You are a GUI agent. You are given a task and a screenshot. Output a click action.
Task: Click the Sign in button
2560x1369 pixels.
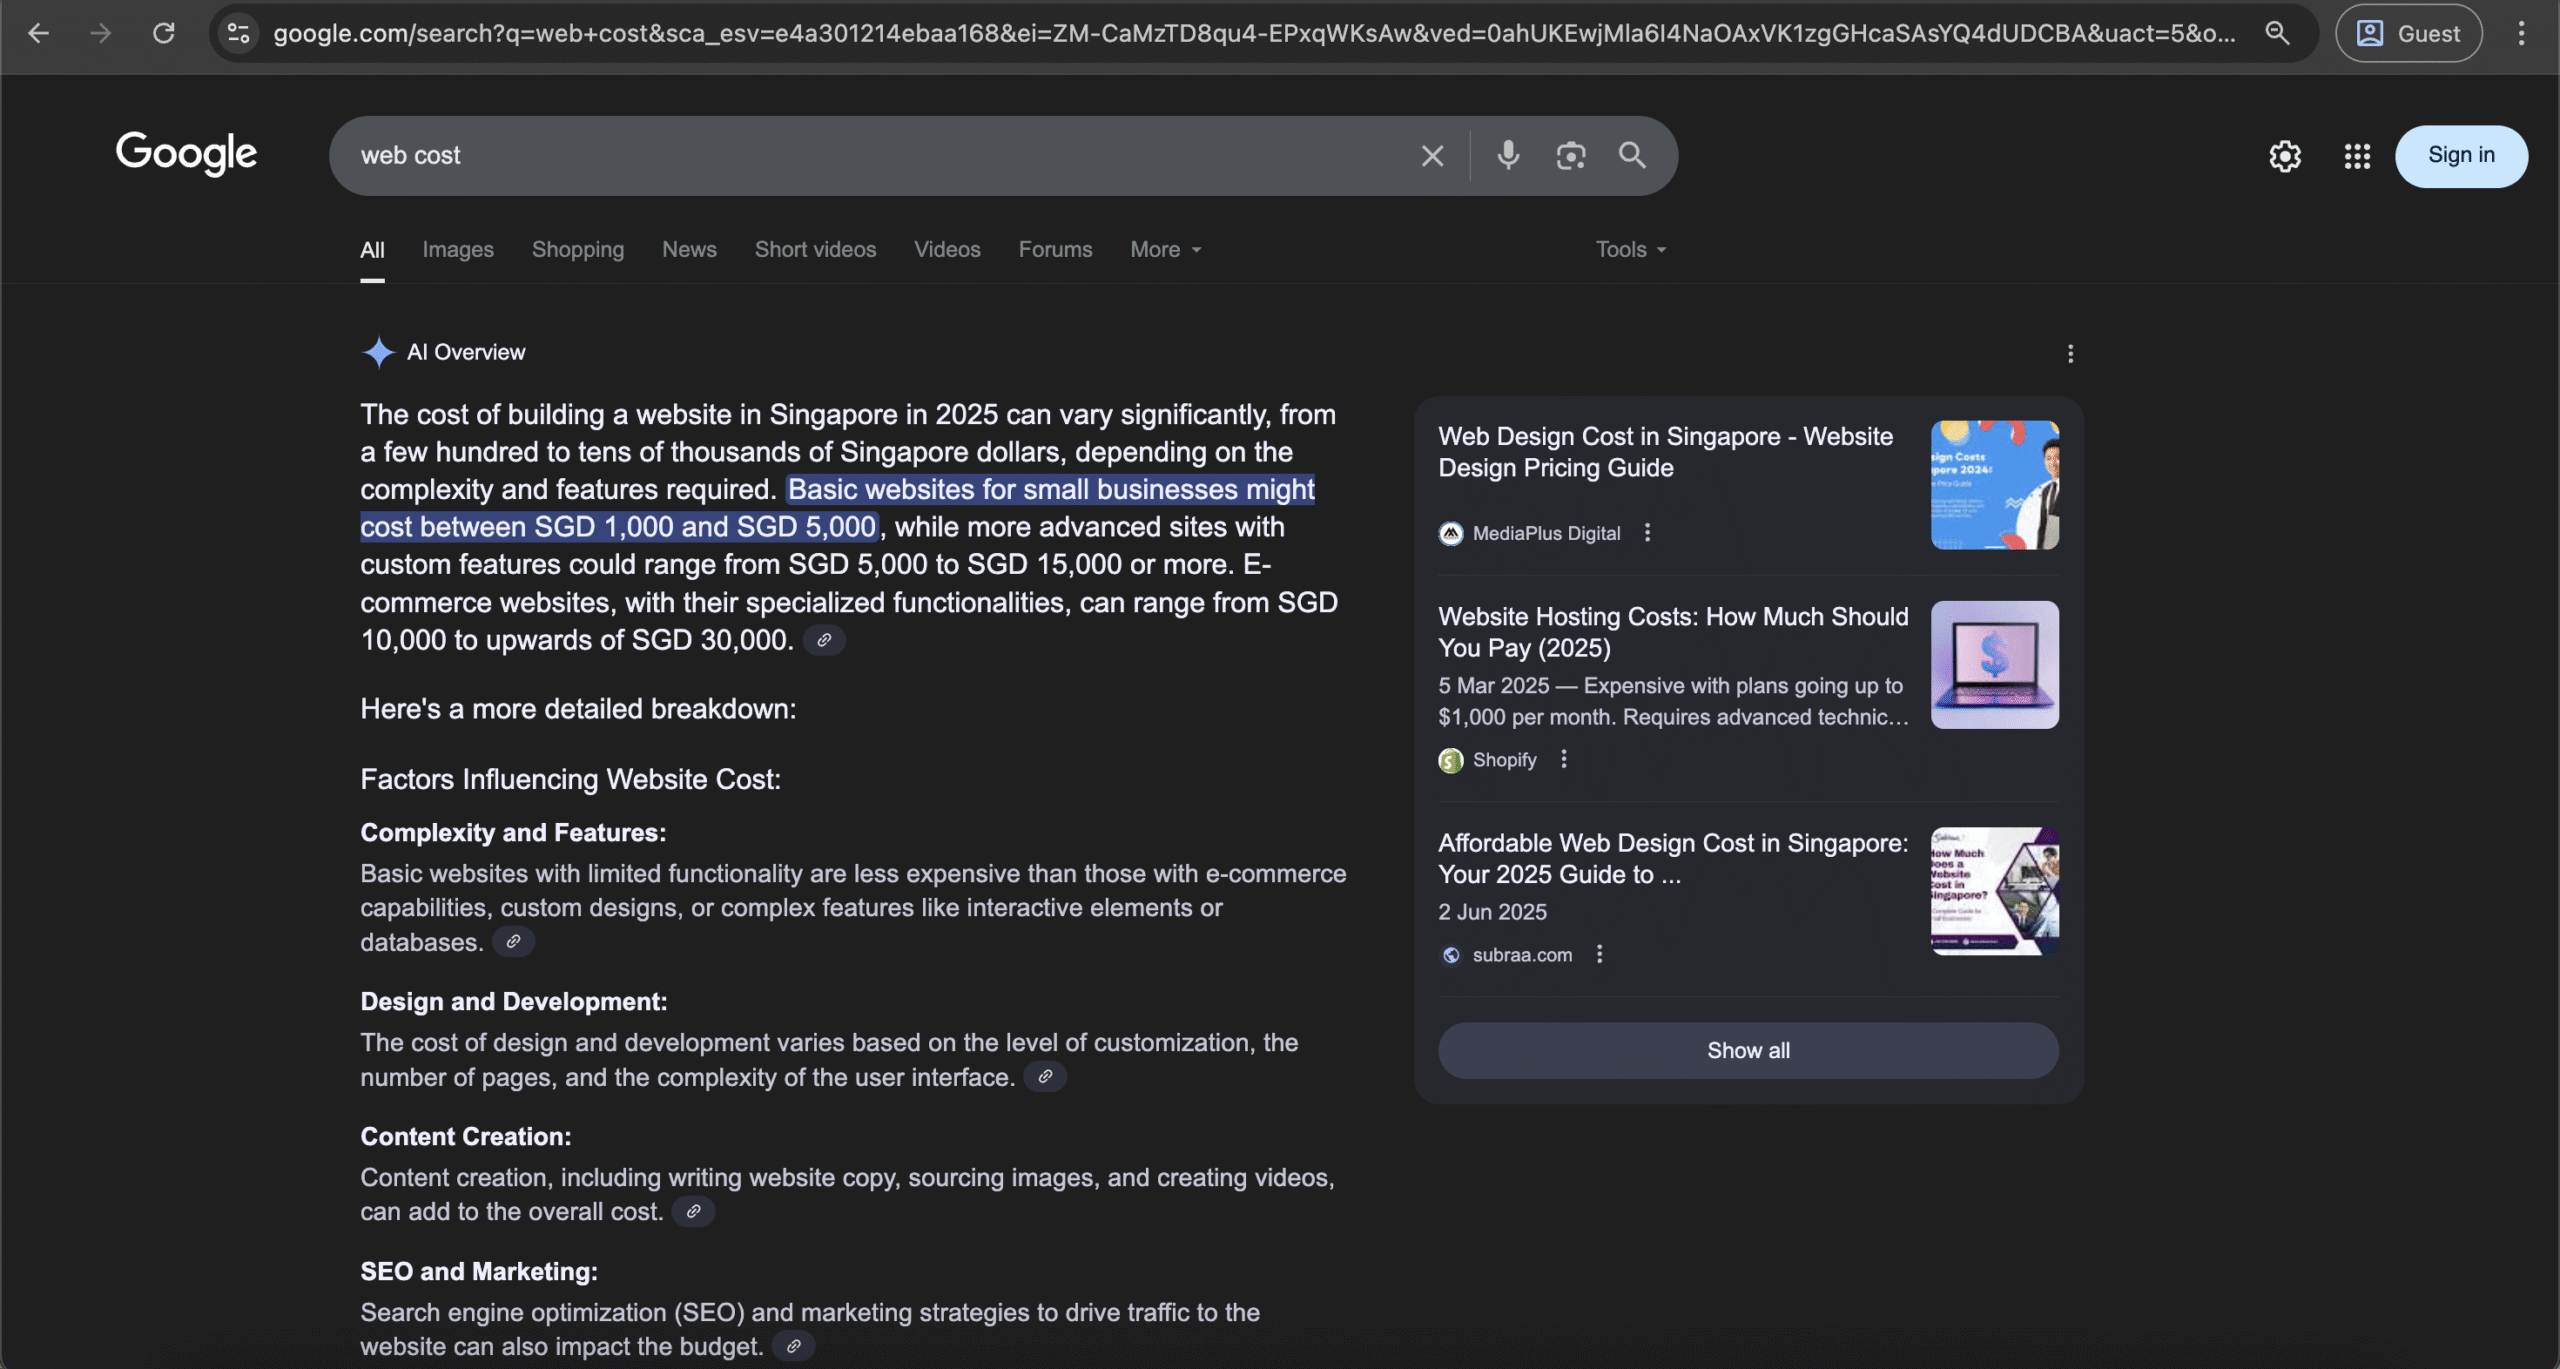pyautogui.click(x=2461, y=156)
